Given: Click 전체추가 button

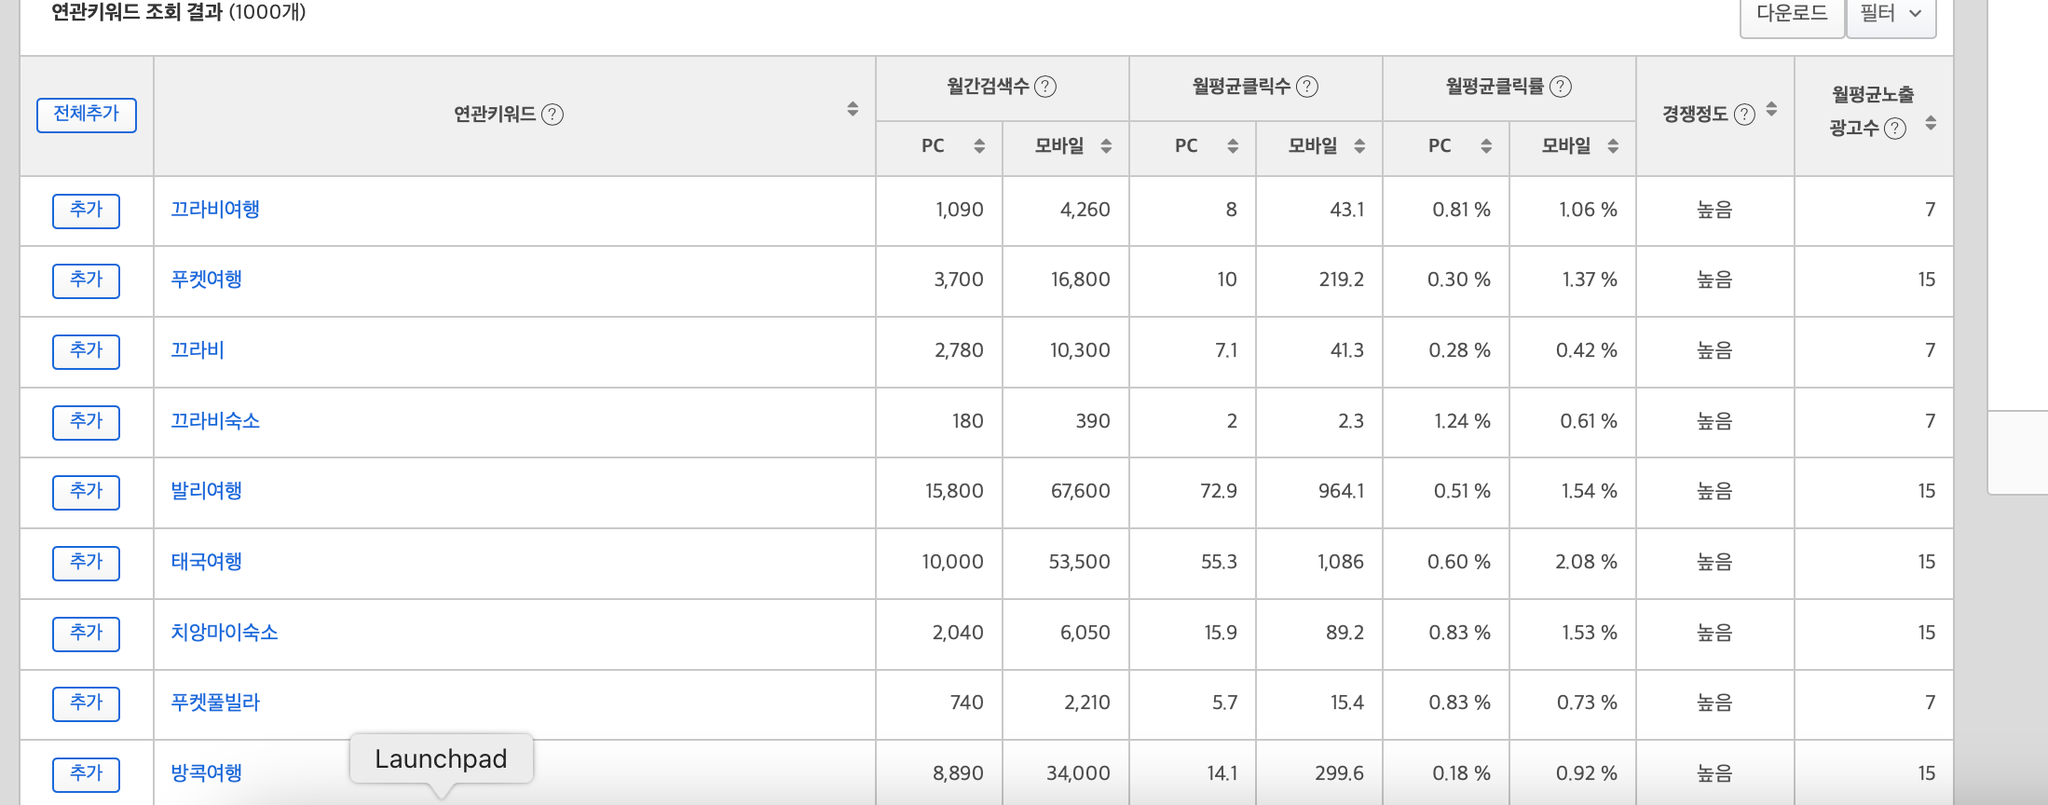Looking at the screenshot, I should point(86,115).
